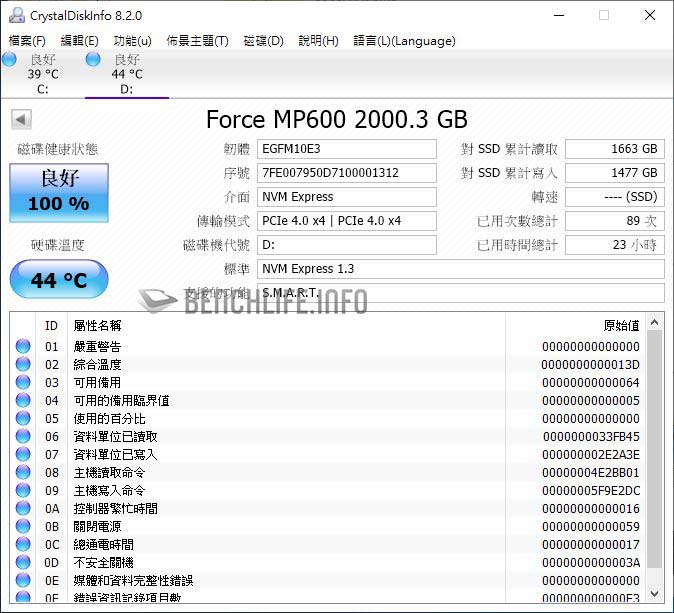Click status orb for attribute 01 嚴重警告
The width and height of the screenshot is (674, 613).
pyautogui.click(x=23, y=347)
